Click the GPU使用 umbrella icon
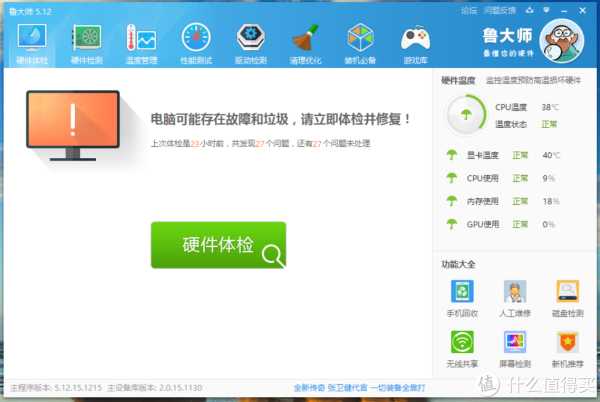This screenshot has width=600, height=402. point(452,224)
